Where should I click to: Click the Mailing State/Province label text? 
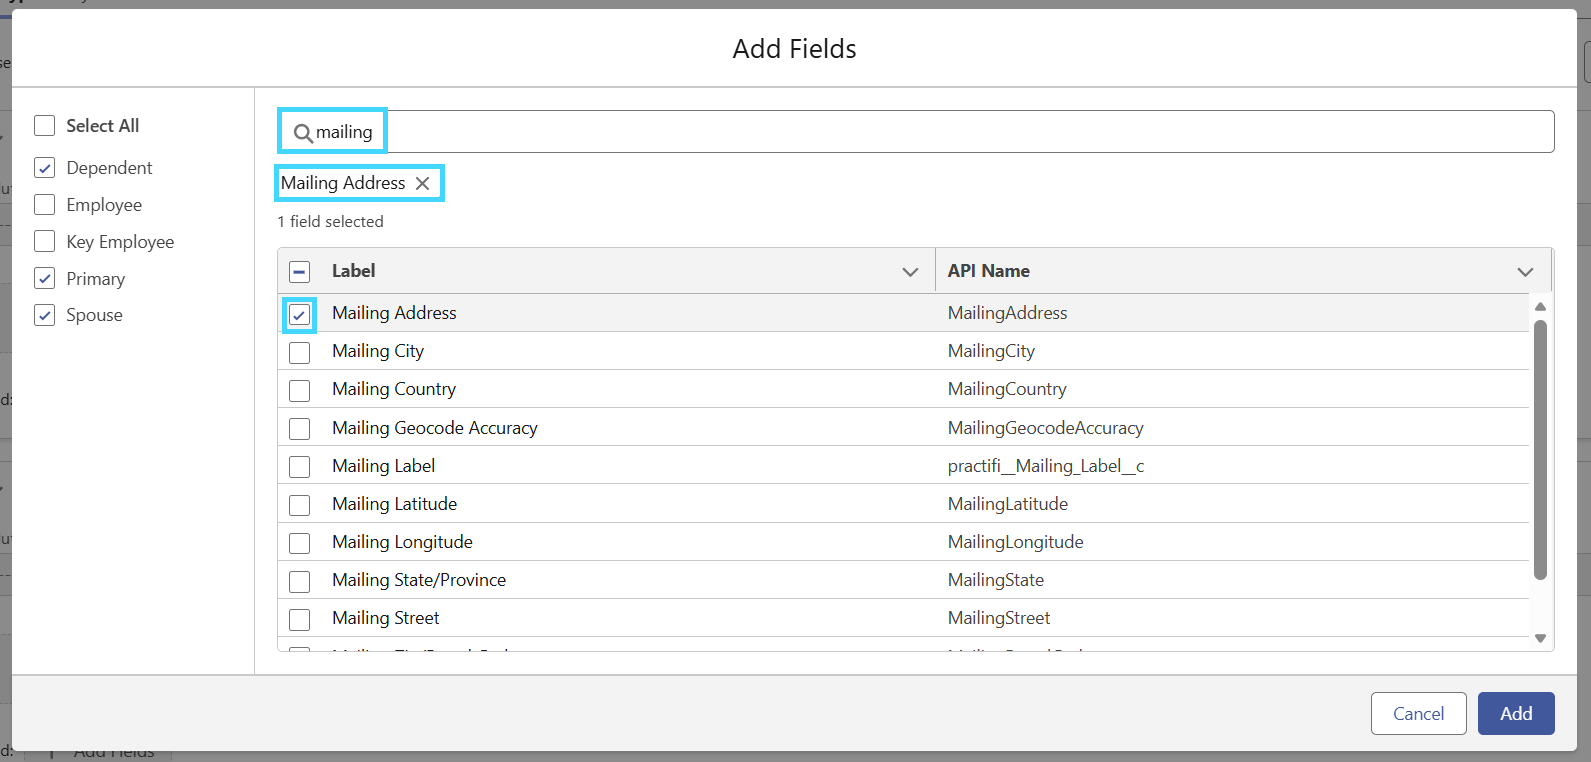[419, 580]
